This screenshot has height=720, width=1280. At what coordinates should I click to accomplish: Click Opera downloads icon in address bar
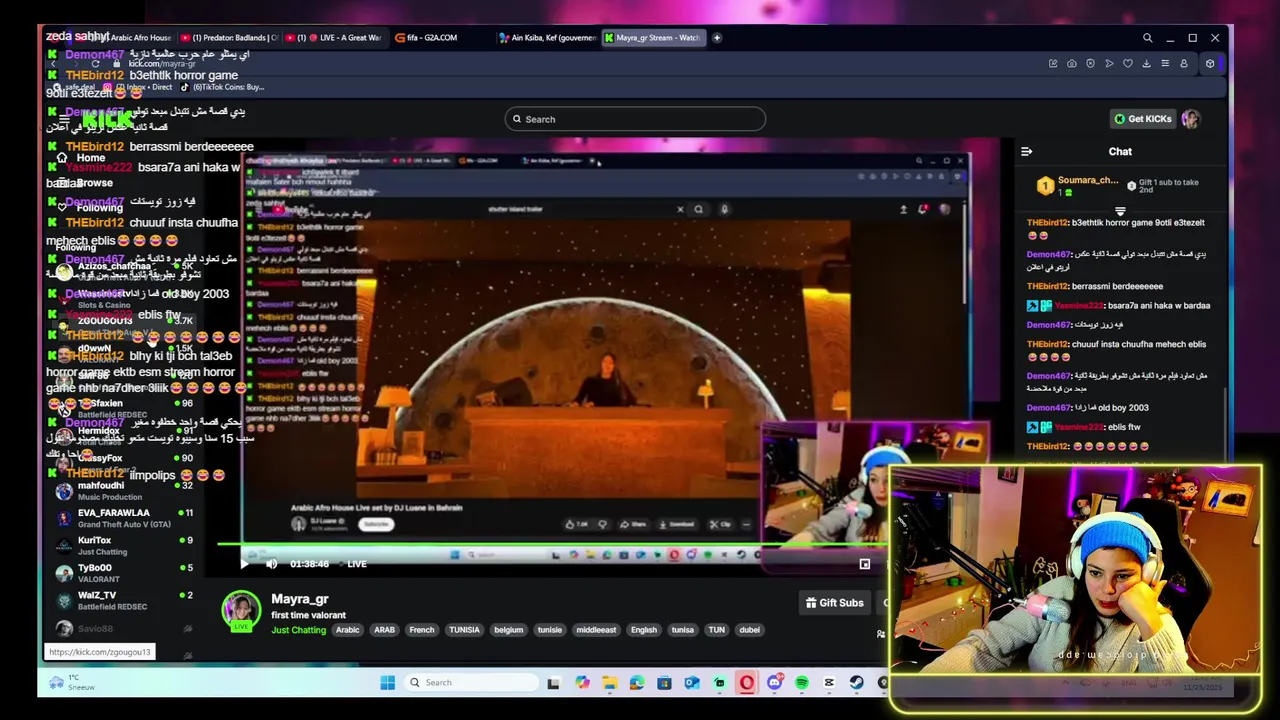tap(1146, 64)
